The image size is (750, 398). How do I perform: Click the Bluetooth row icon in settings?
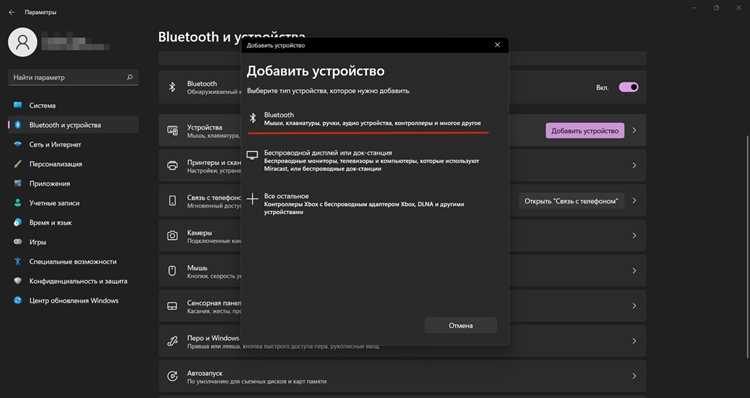click(x=172, y=87)
